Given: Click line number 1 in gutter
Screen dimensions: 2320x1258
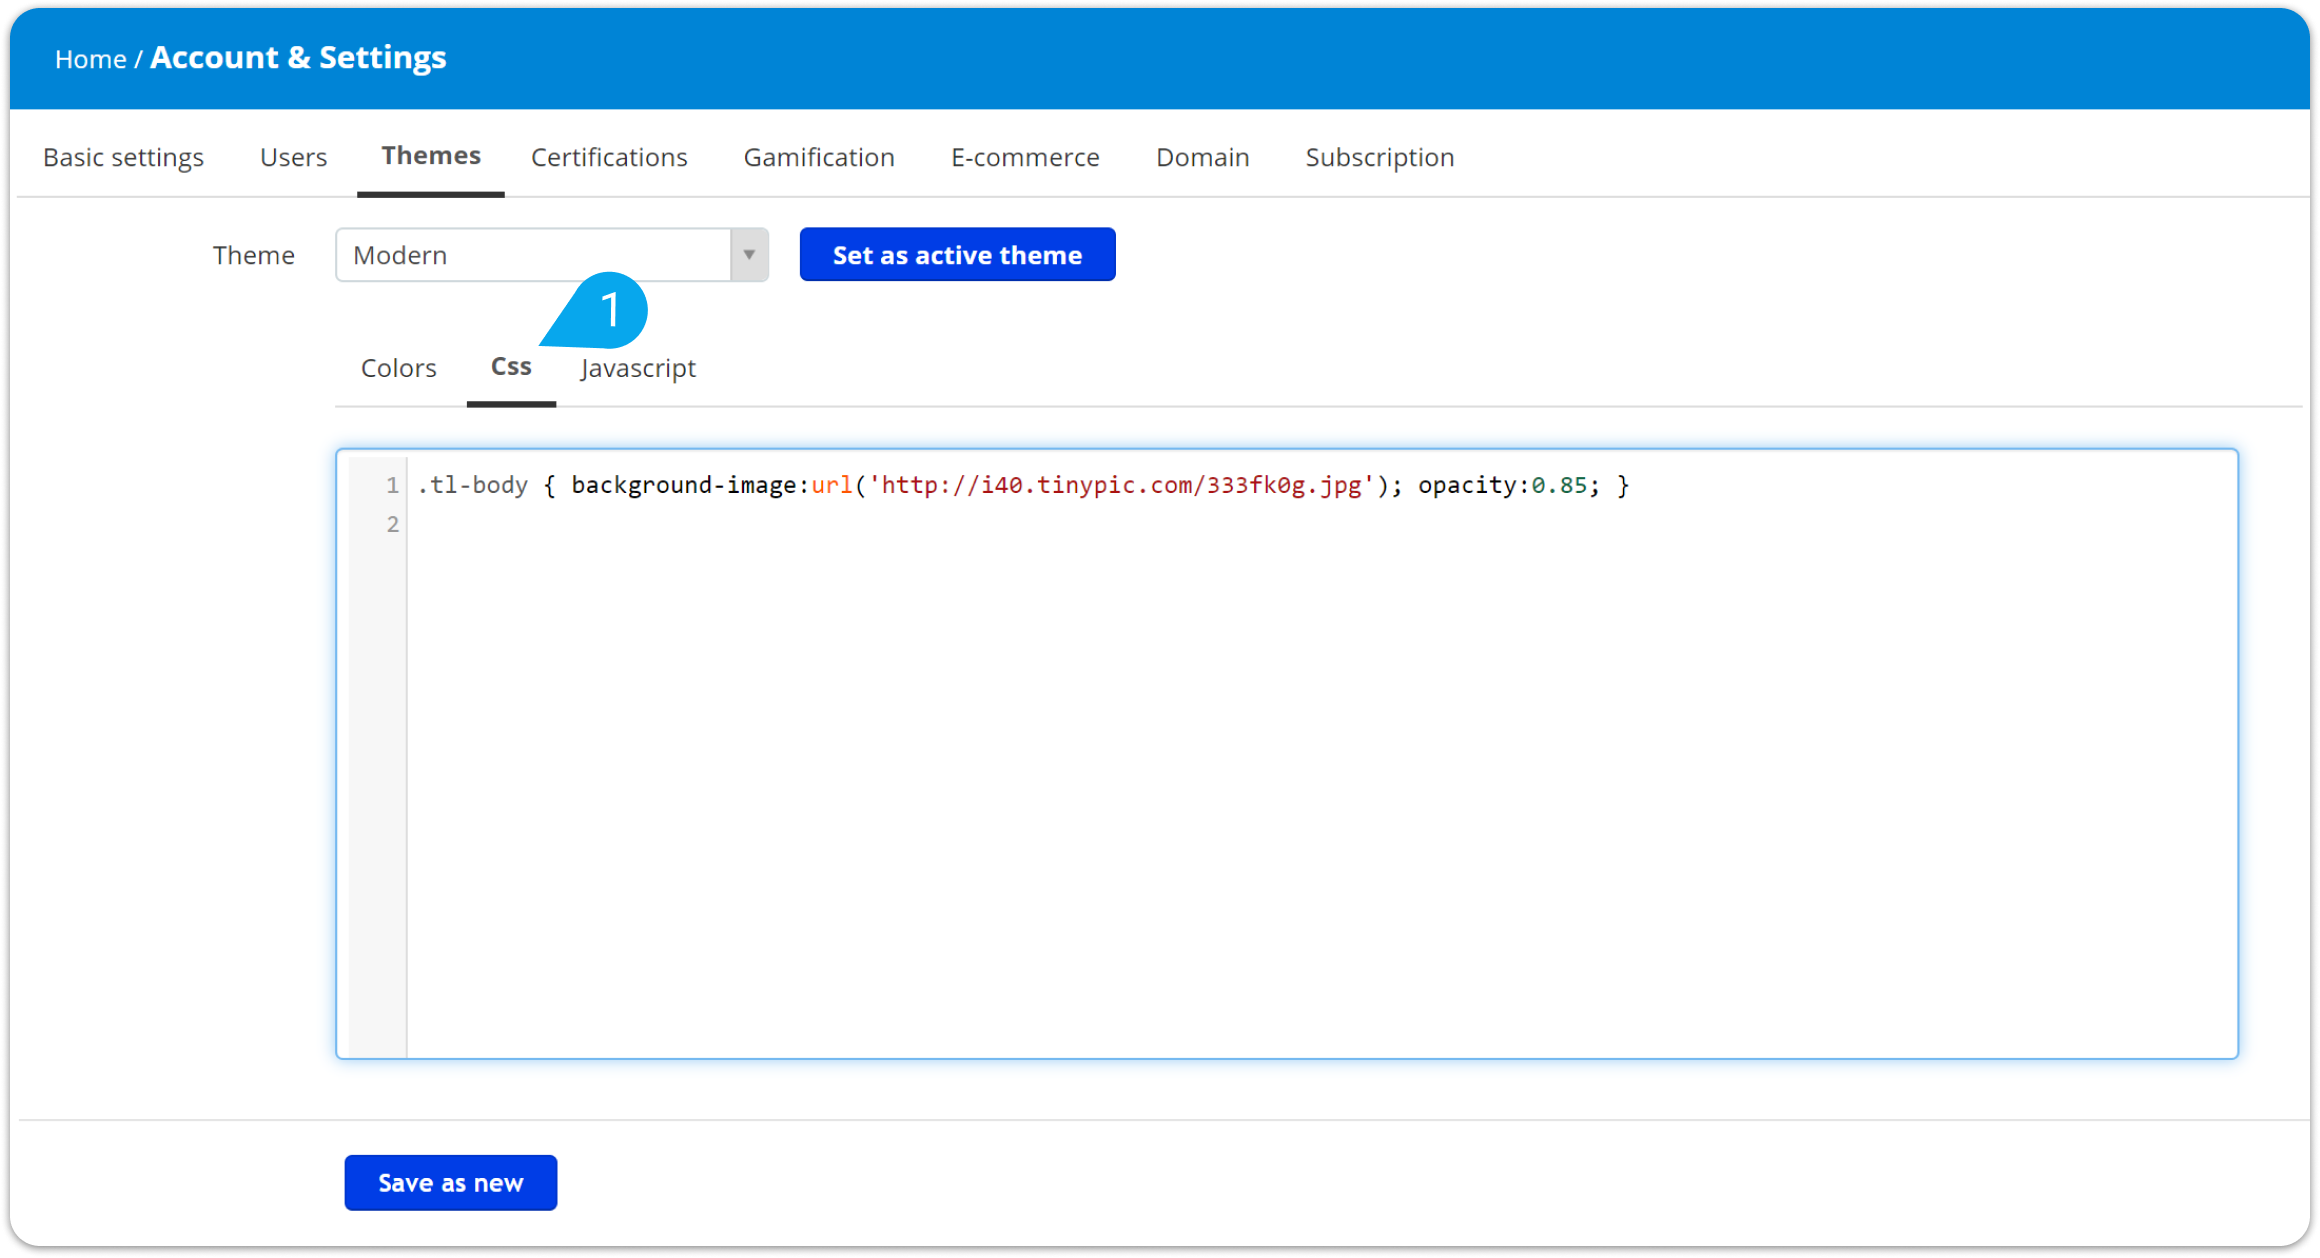Looking at the screenshot, I should pyautogui.click(x=392, y=485).
